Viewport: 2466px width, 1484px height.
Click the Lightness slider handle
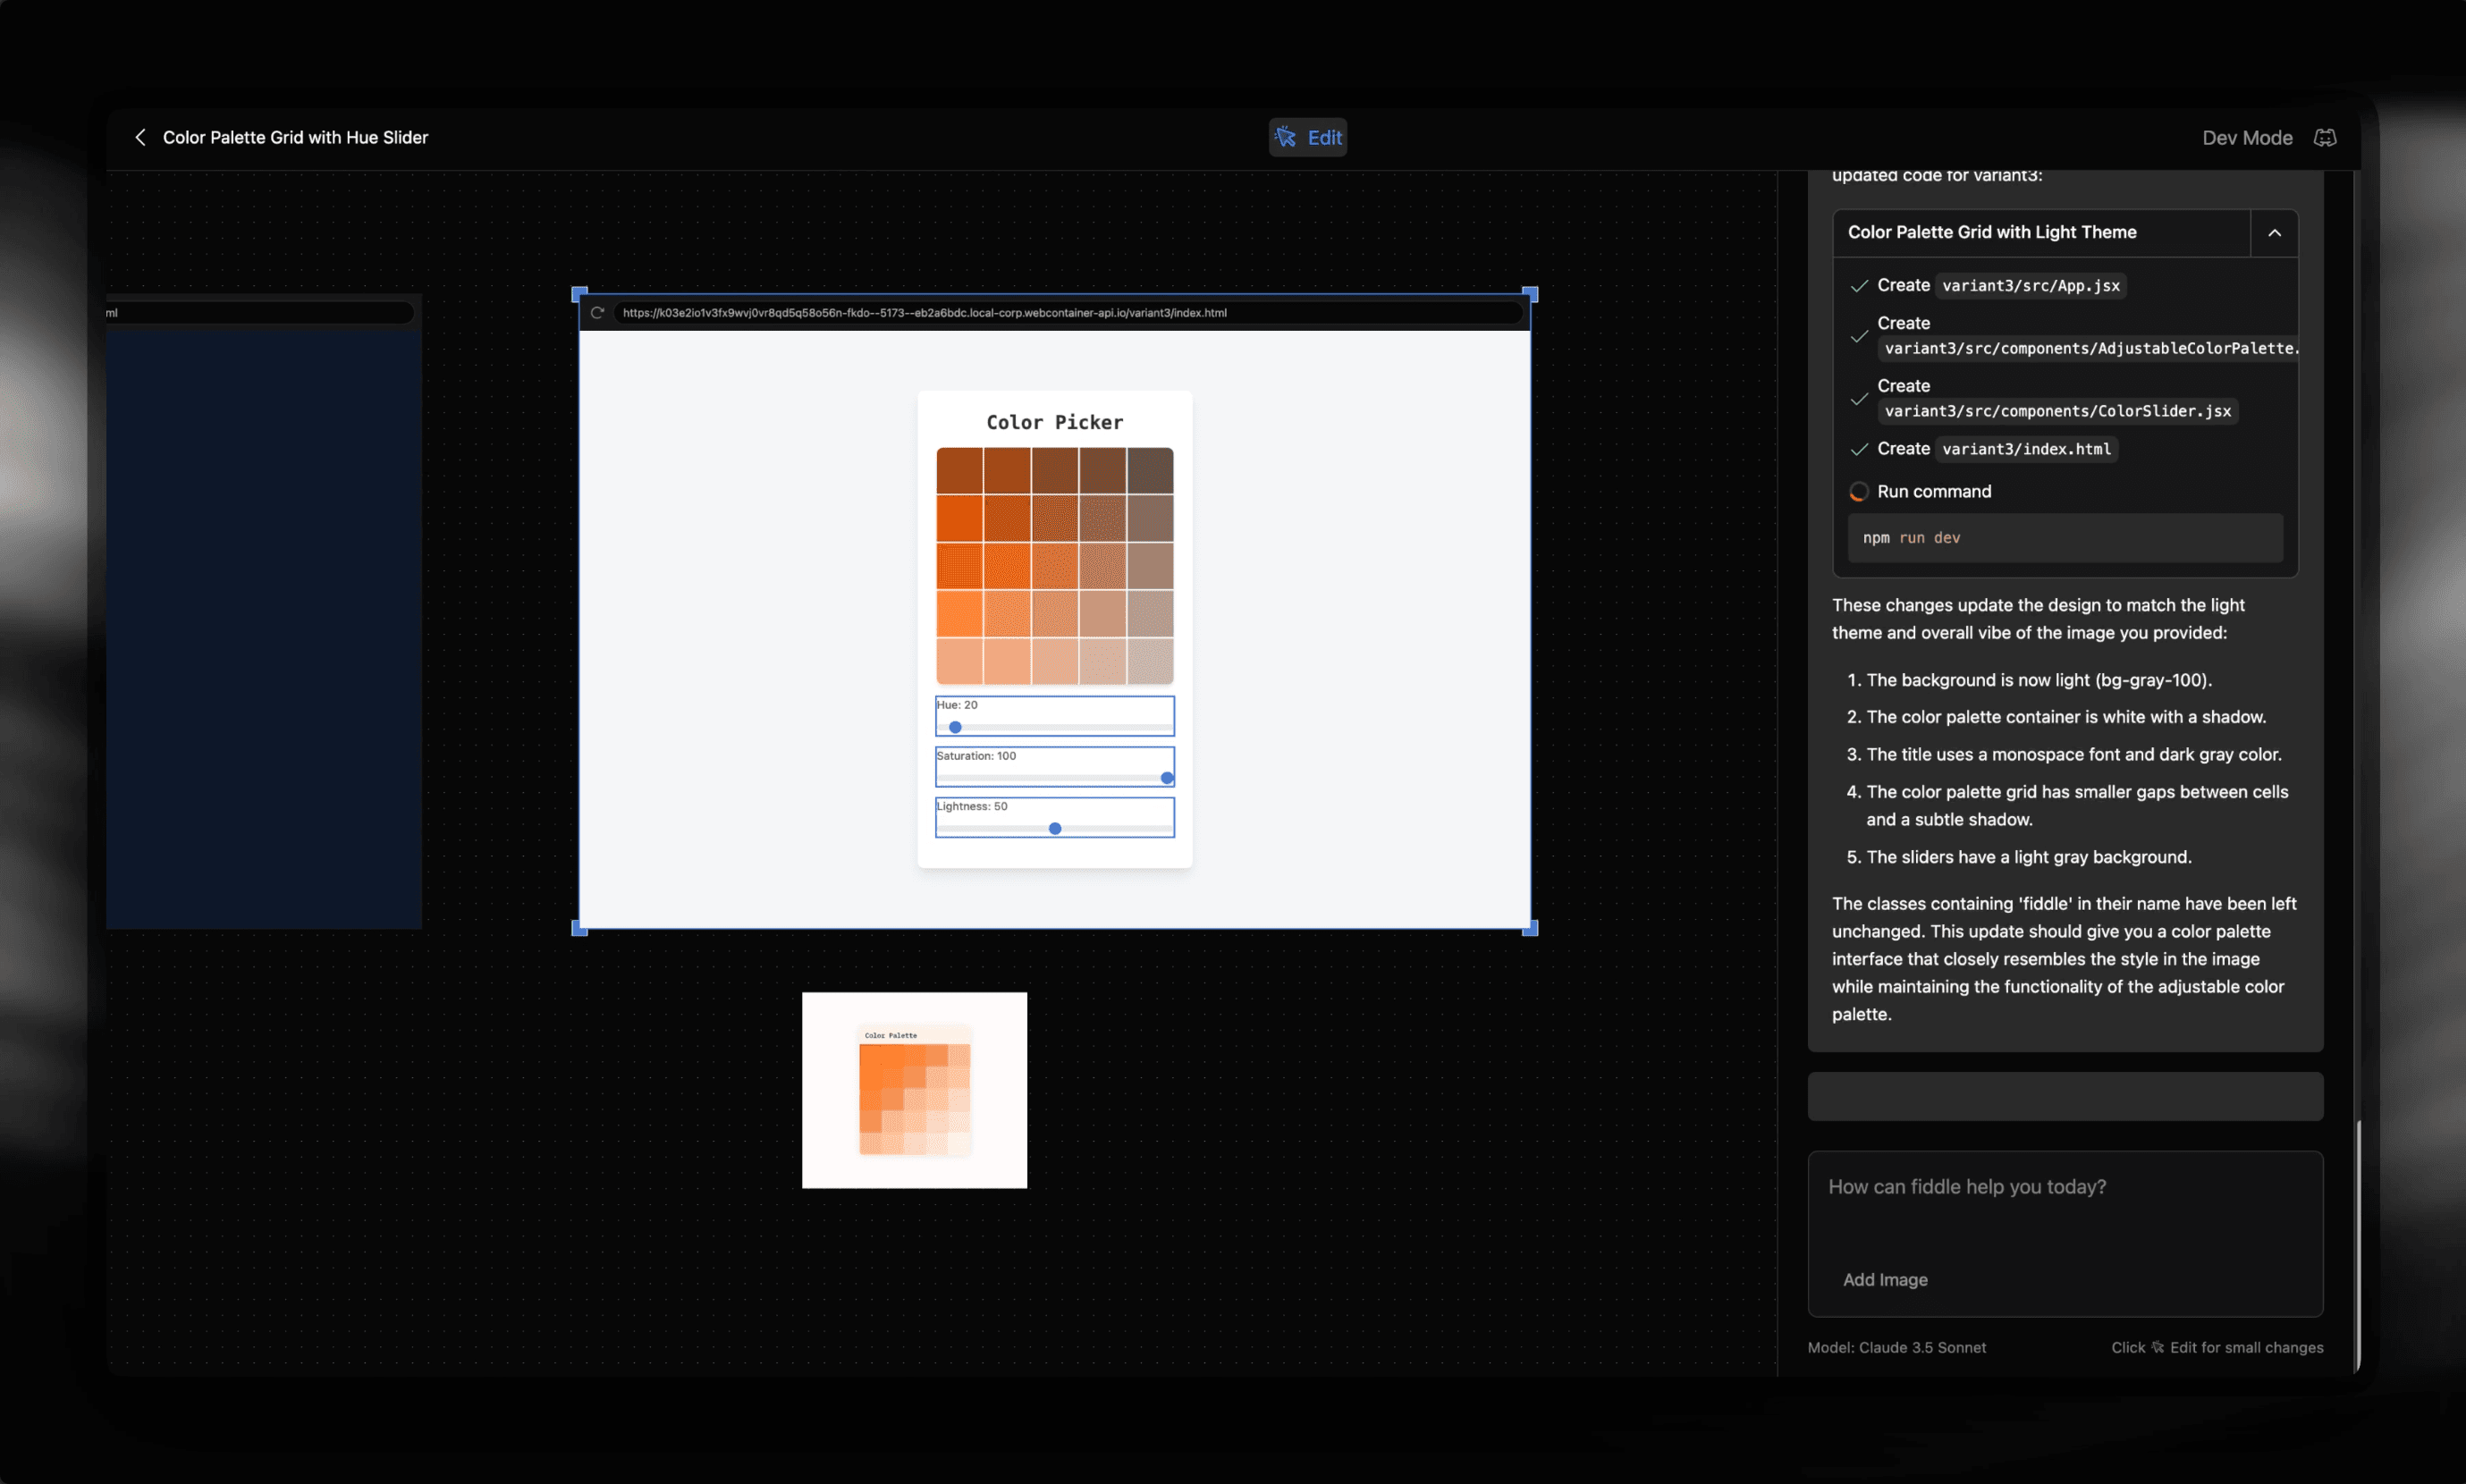click(1054, 828)
